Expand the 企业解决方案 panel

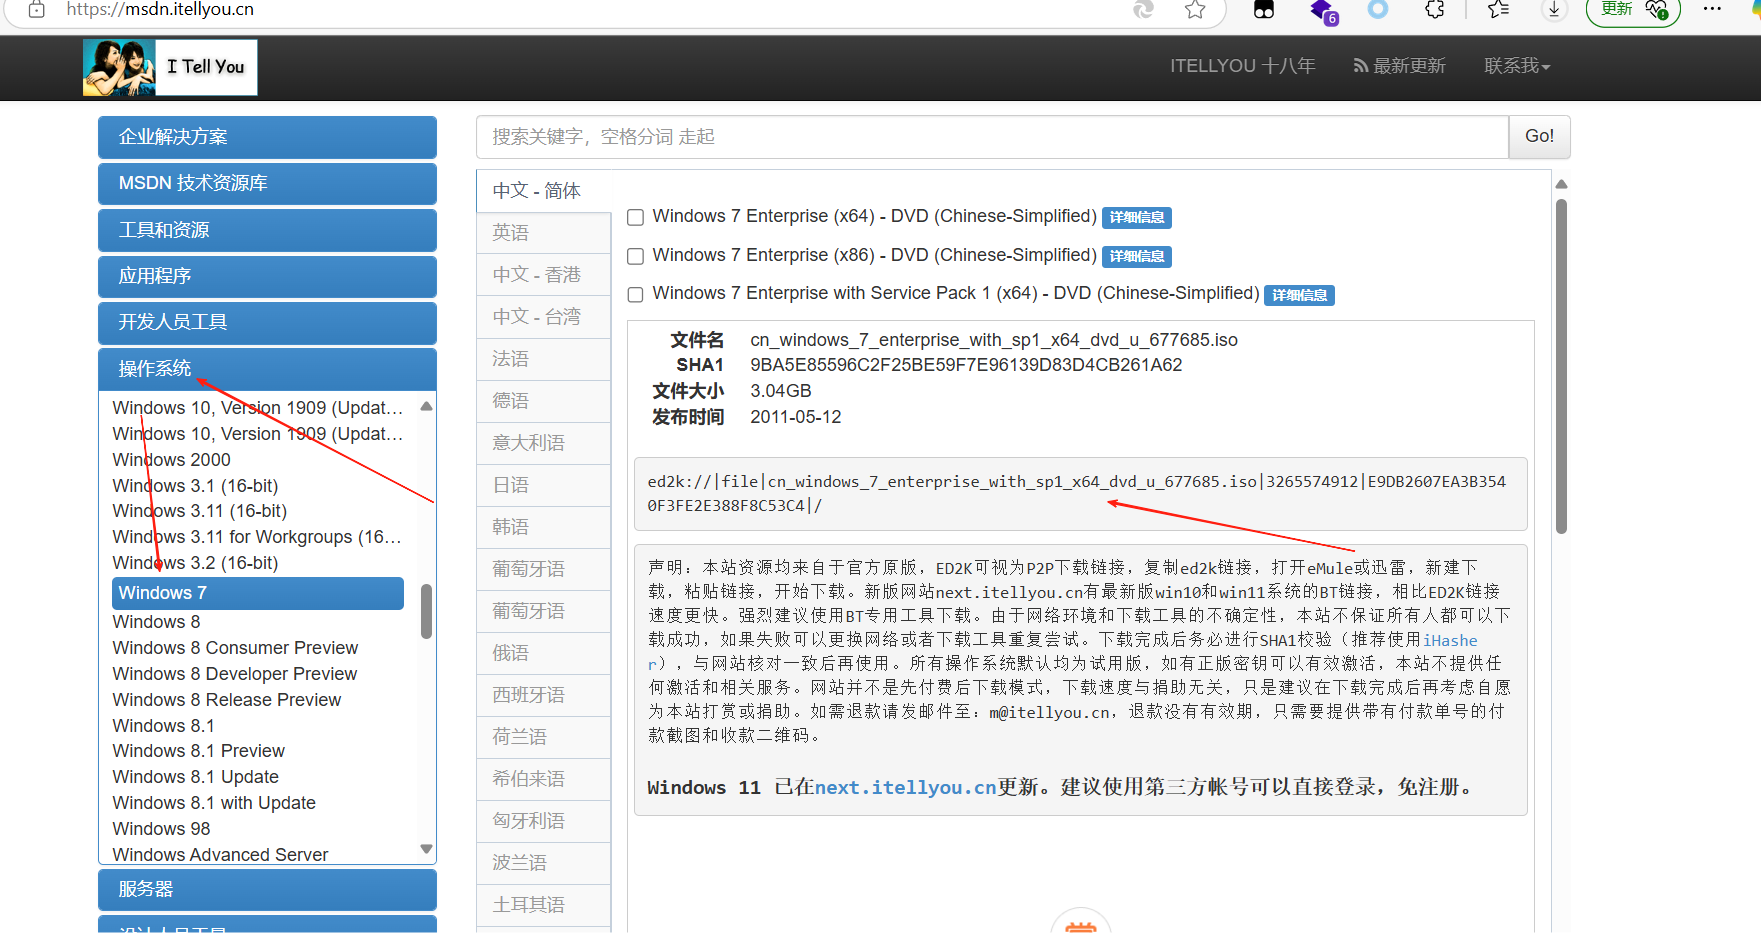click(267, 137)
